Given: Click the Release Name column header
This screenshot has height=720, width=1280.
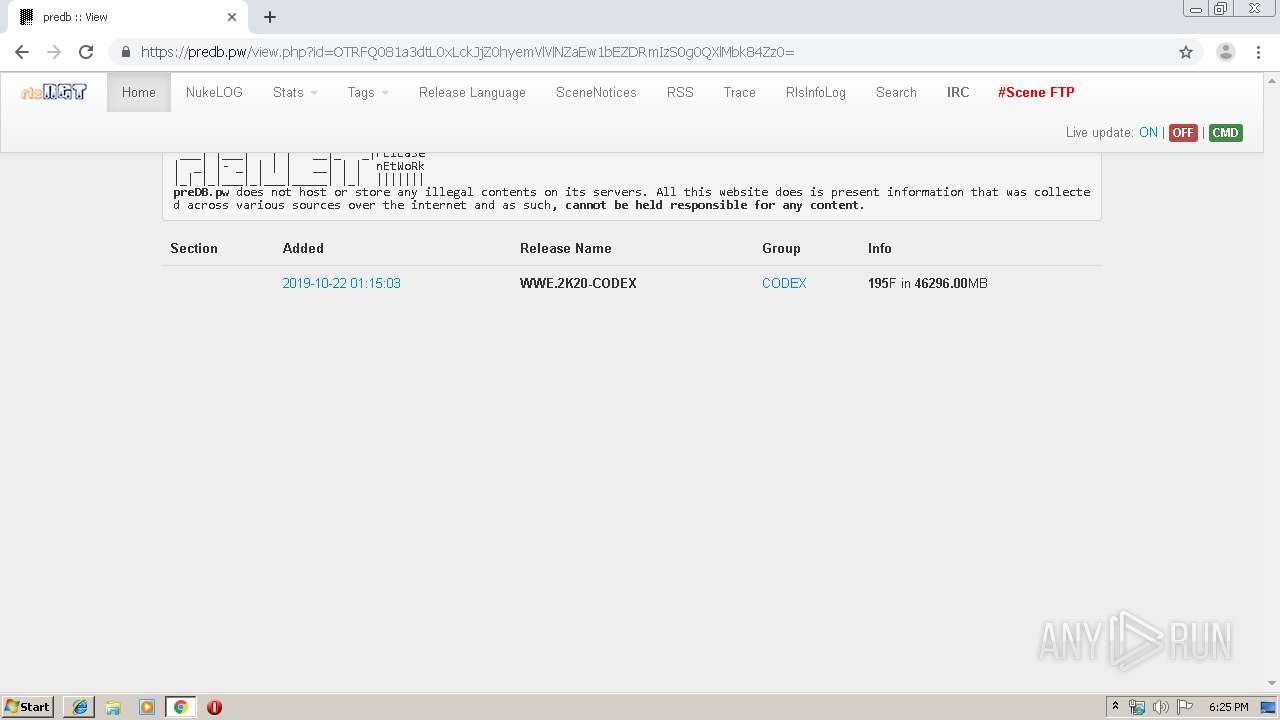Looking at the screenshot, I should pos(566,248).
